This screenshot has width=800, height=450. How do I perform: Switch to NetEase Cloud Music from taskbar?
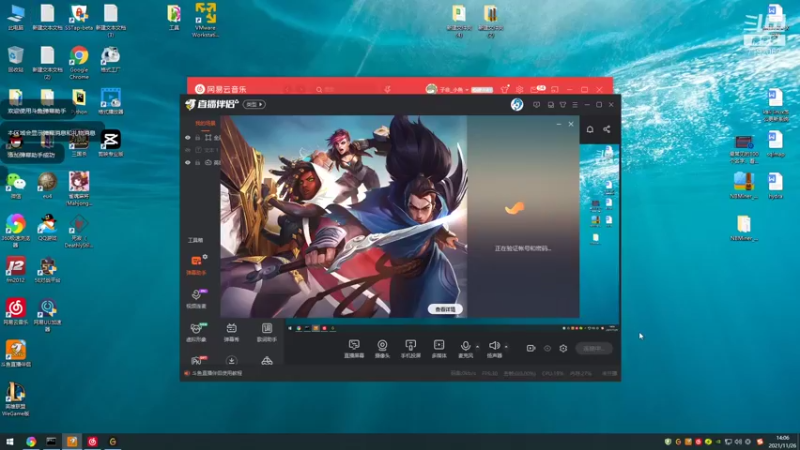coord(92,441)
